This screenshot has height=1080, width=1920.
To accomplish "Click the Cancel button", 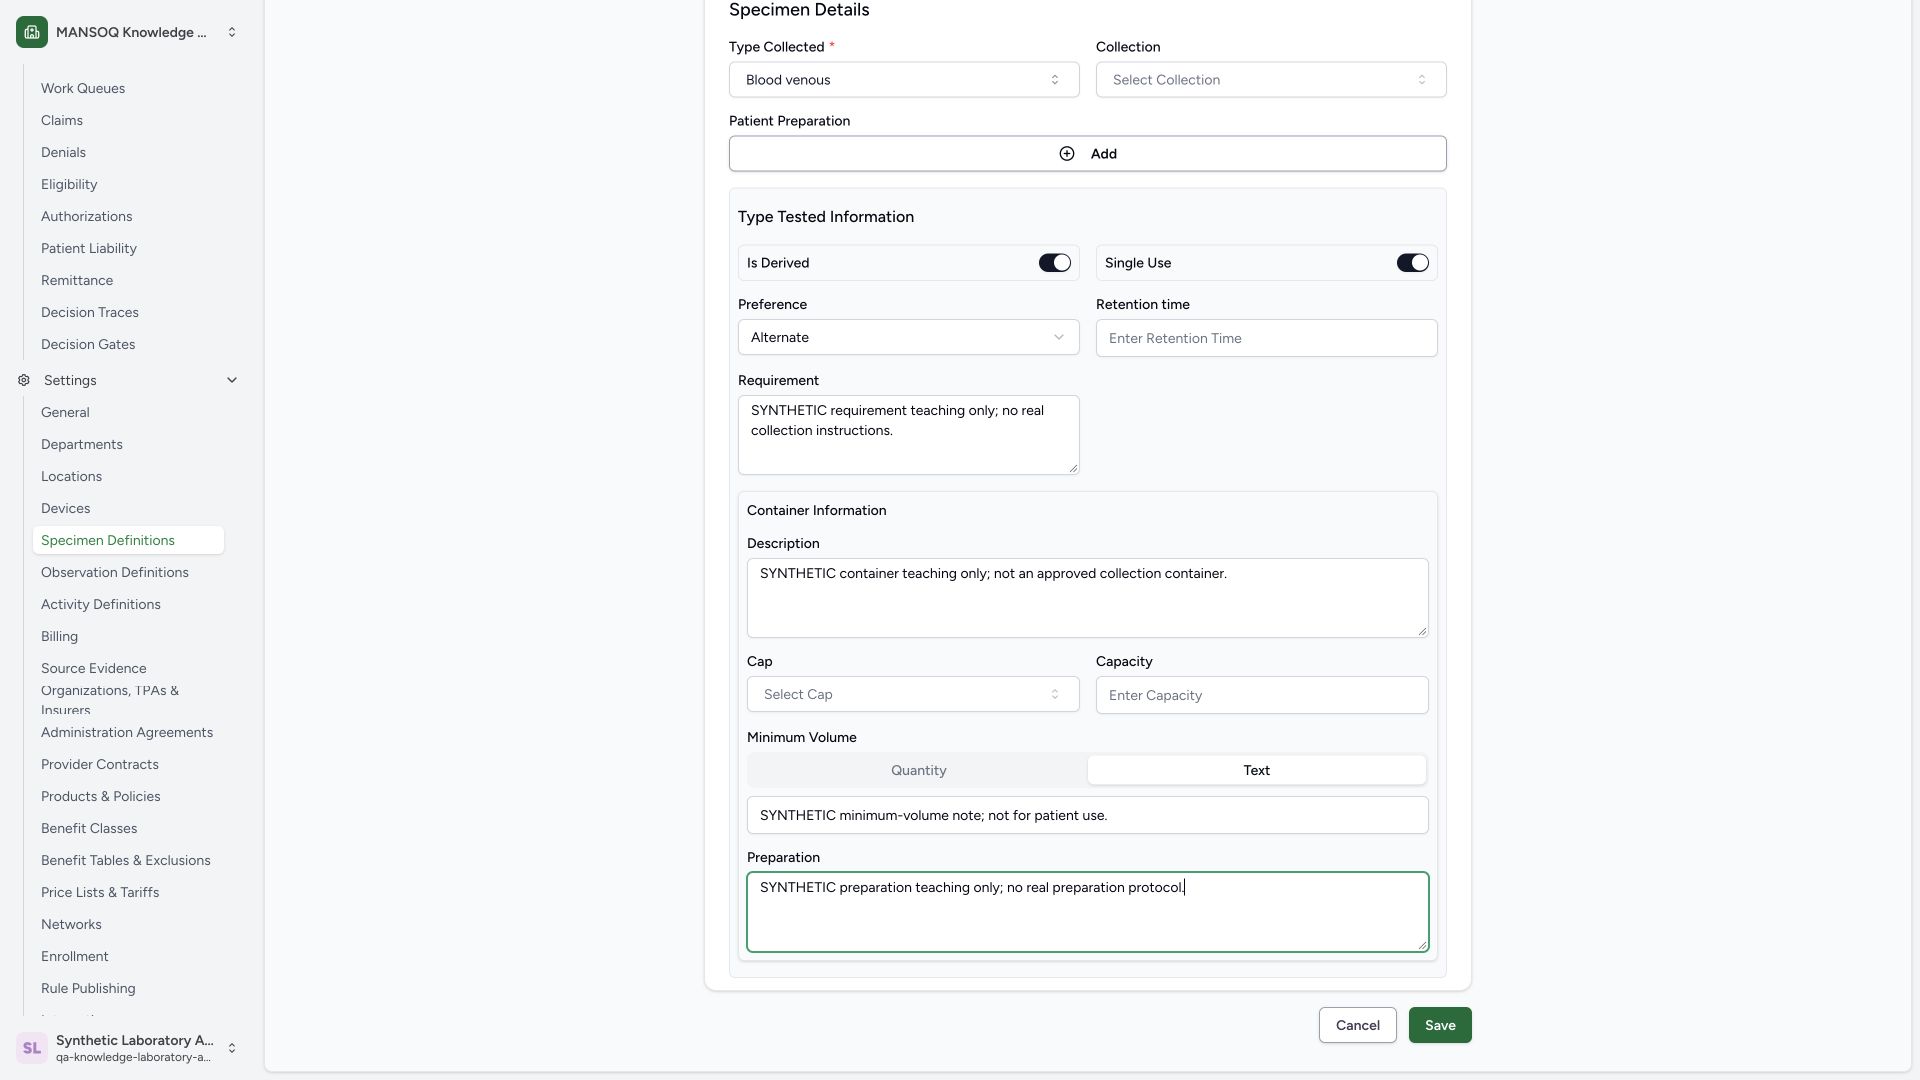I will coord(1357,1025).
